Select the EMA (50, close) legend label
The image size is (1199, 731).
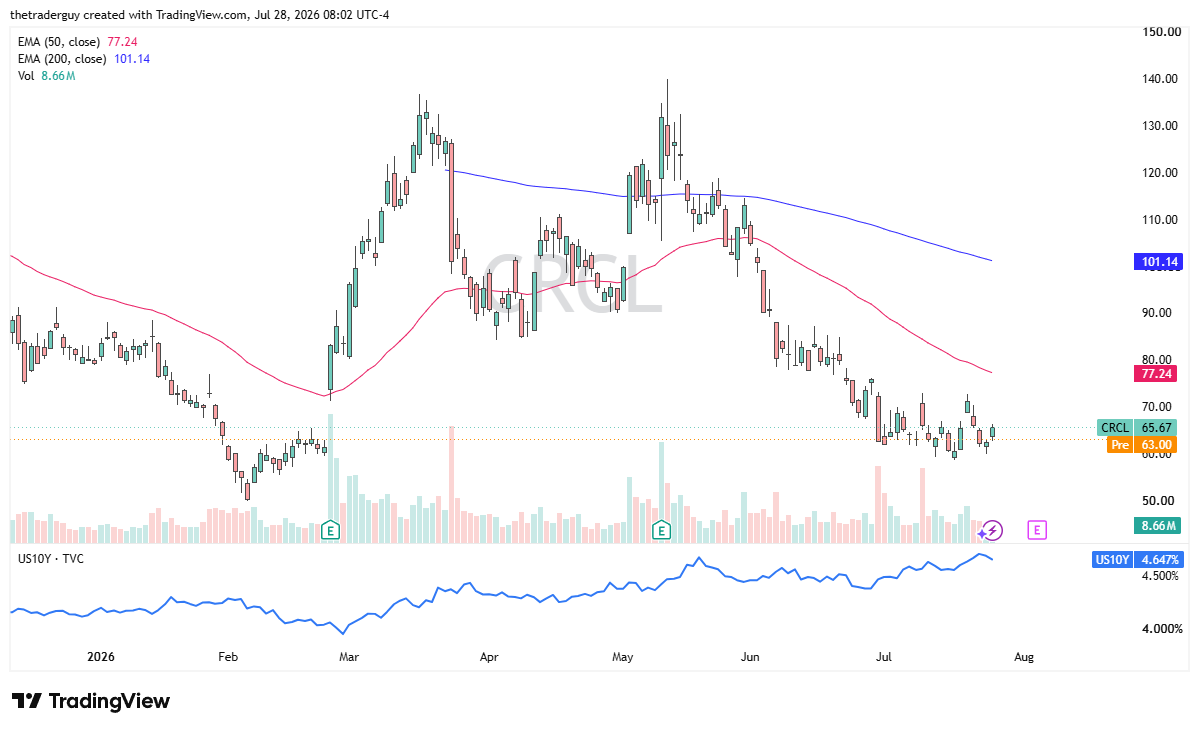click(x=59, y=42)
